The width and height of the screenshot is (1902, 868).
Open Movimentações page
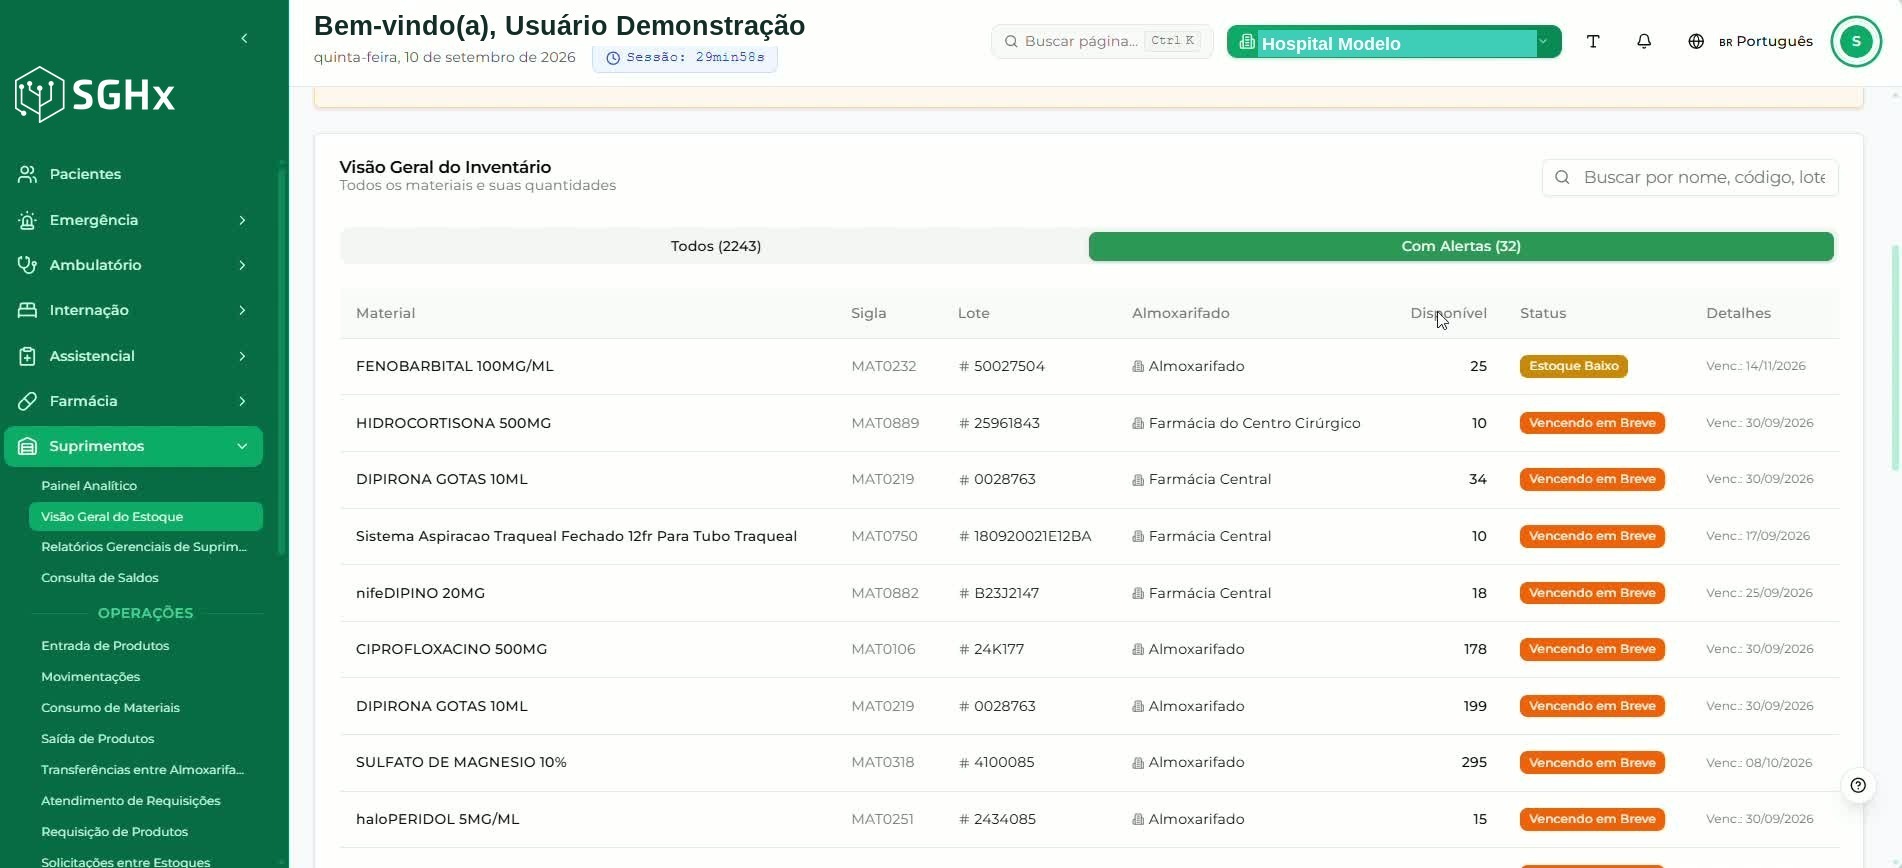(x=91, y=677)
